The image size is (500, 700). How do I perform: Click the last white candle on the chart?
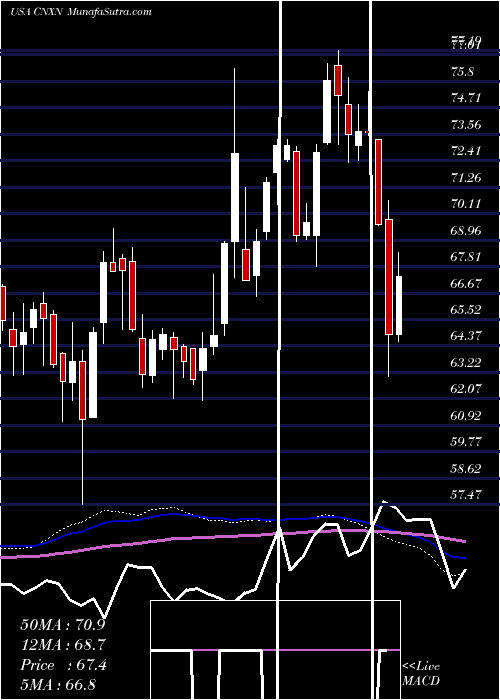tap(399, 305)
